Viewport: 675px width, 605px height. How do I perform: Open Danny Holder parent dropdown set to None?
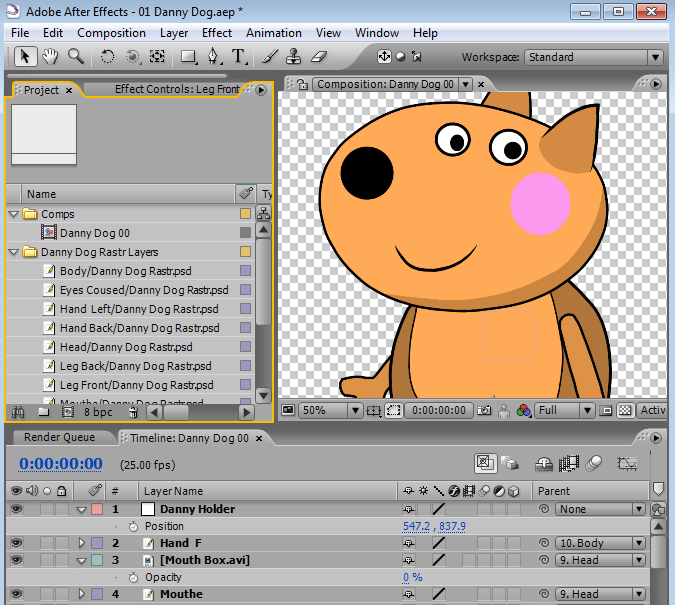tap(601, 509)
